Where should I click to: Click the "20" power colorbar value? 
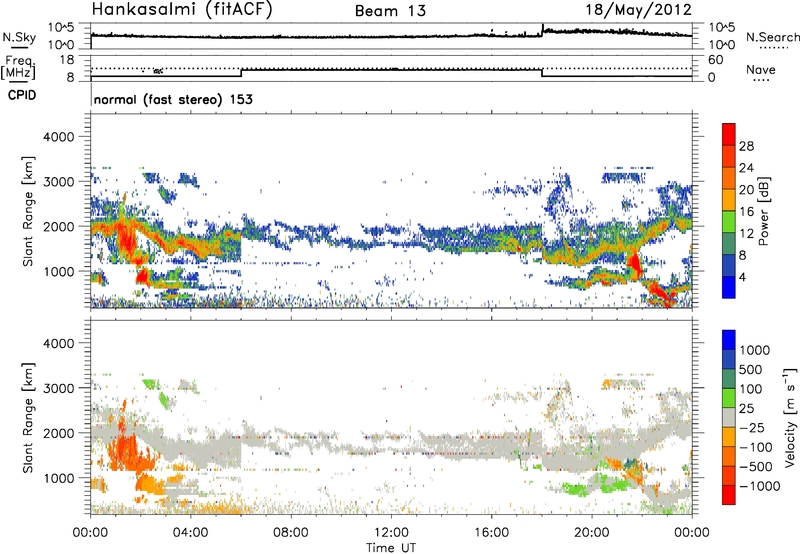746,190
